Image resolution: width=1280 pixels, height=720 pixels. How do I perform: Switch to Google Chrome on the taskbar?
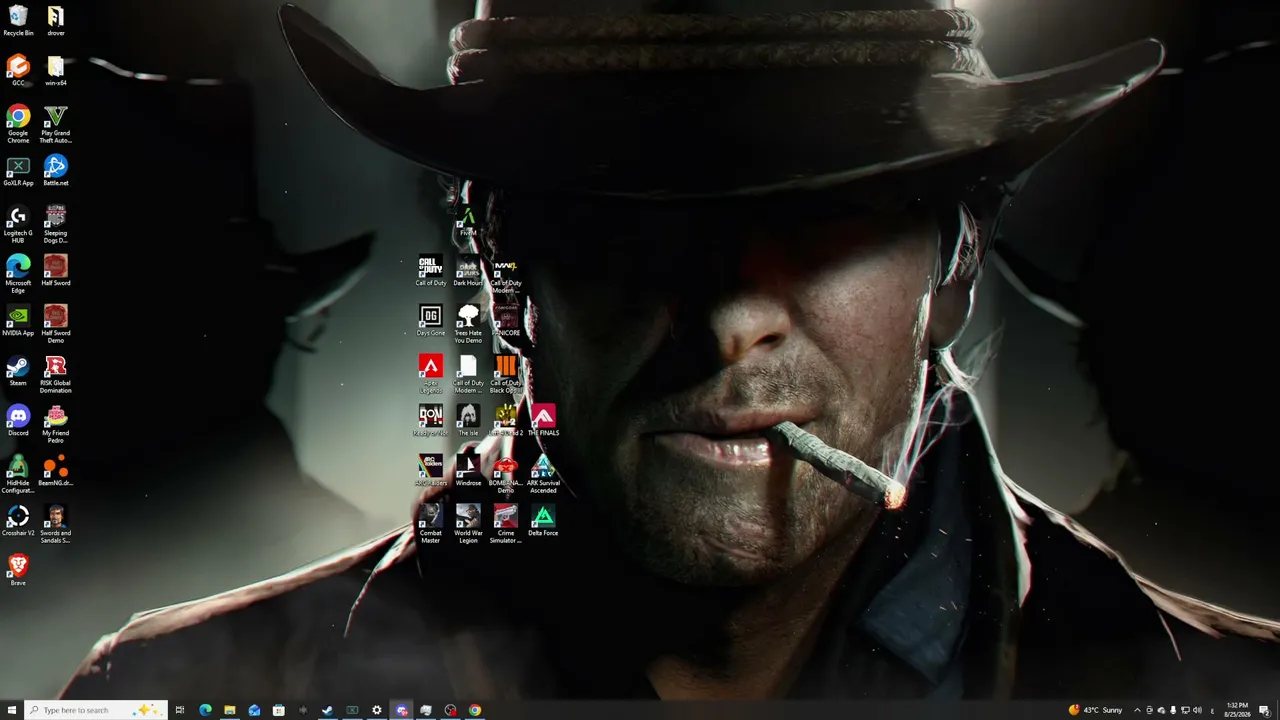[475, 710]
